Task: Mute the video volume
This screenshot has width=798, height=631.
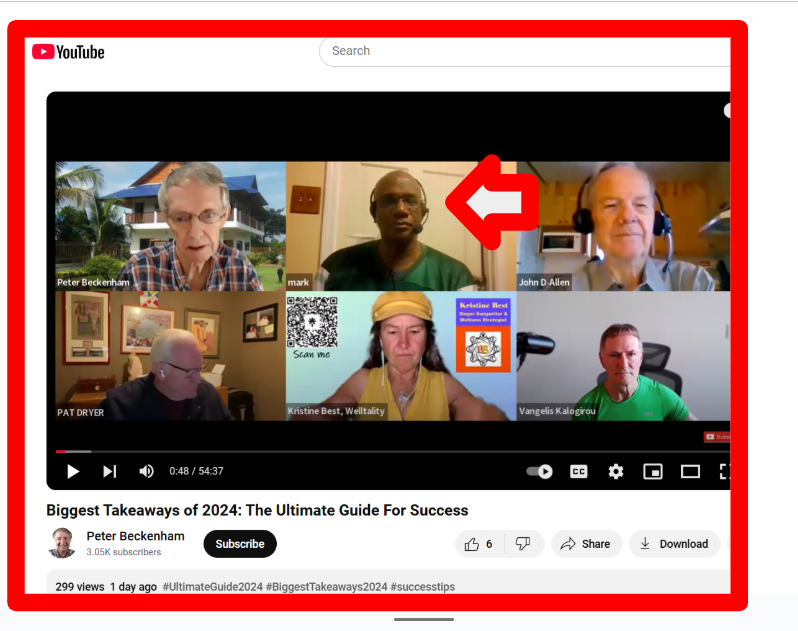Action: coord(146,471)
